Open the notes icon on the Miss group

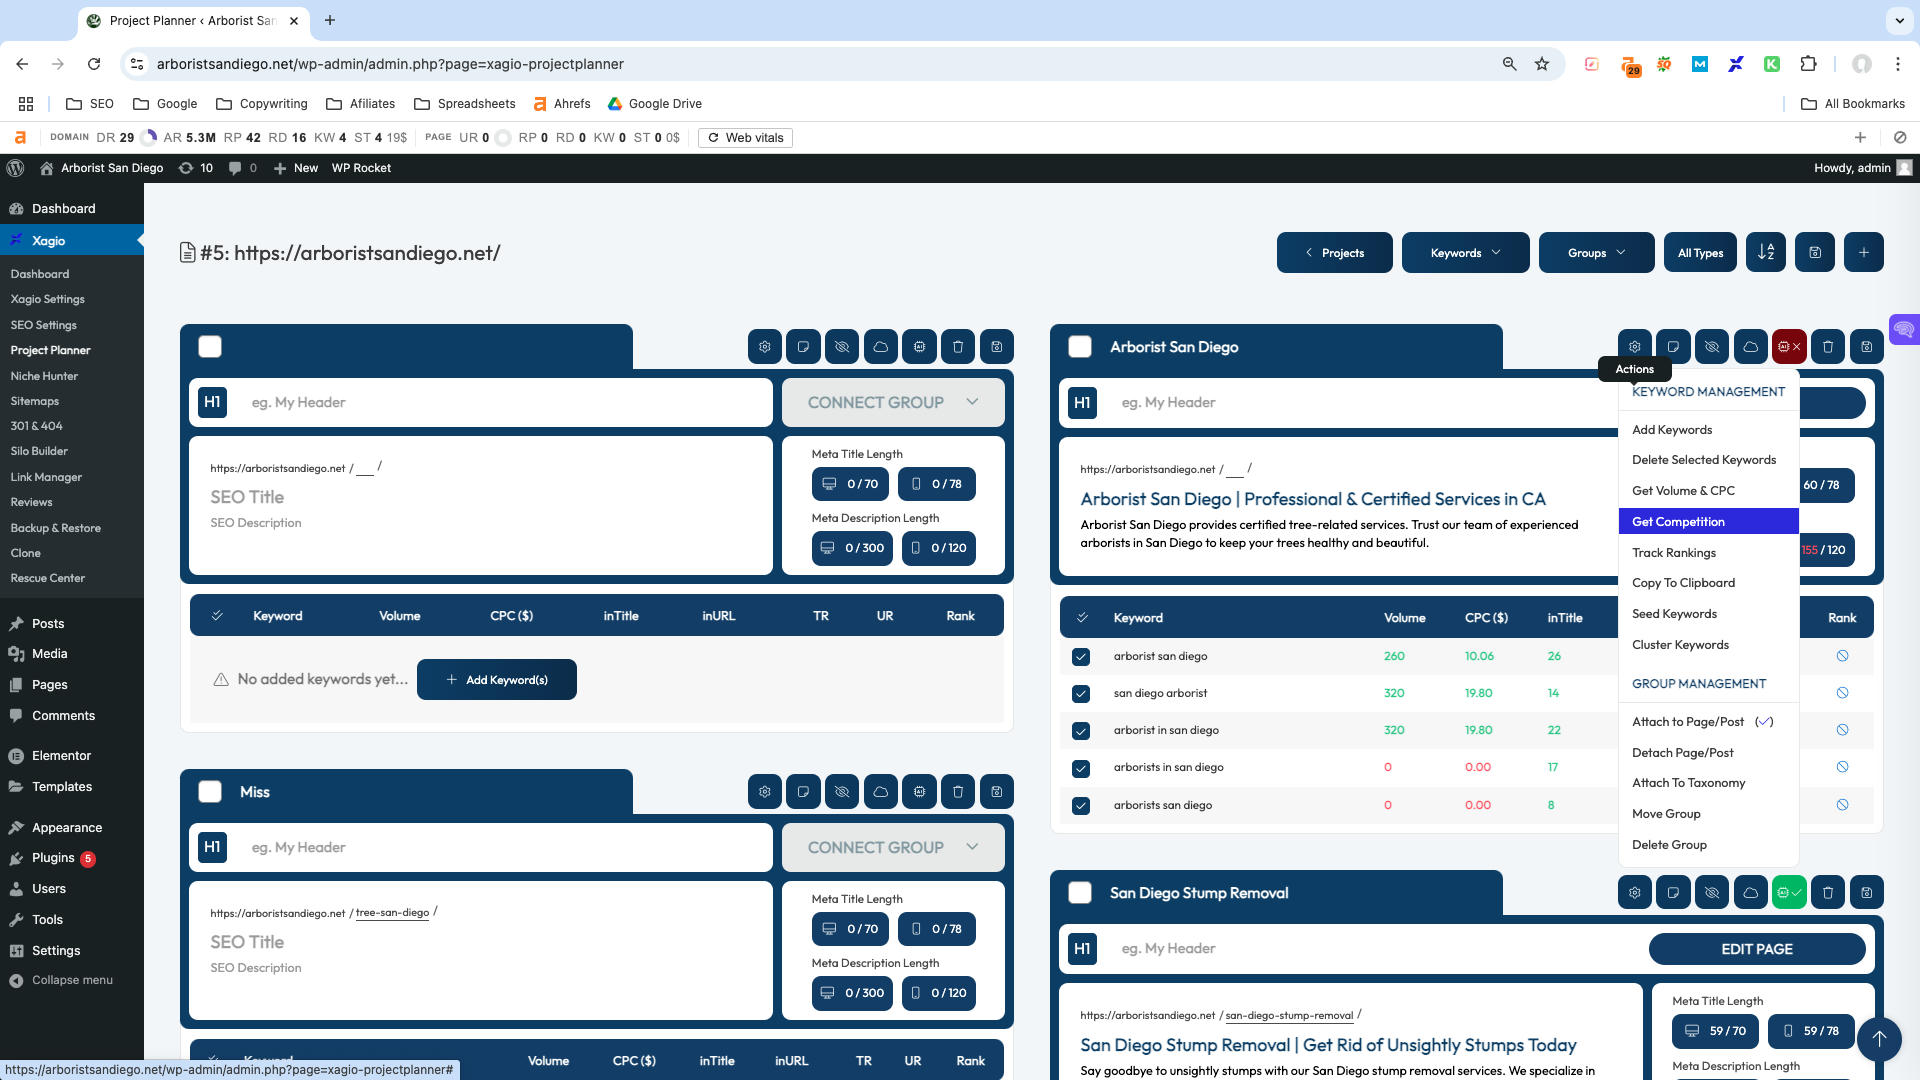pos(803,792)
